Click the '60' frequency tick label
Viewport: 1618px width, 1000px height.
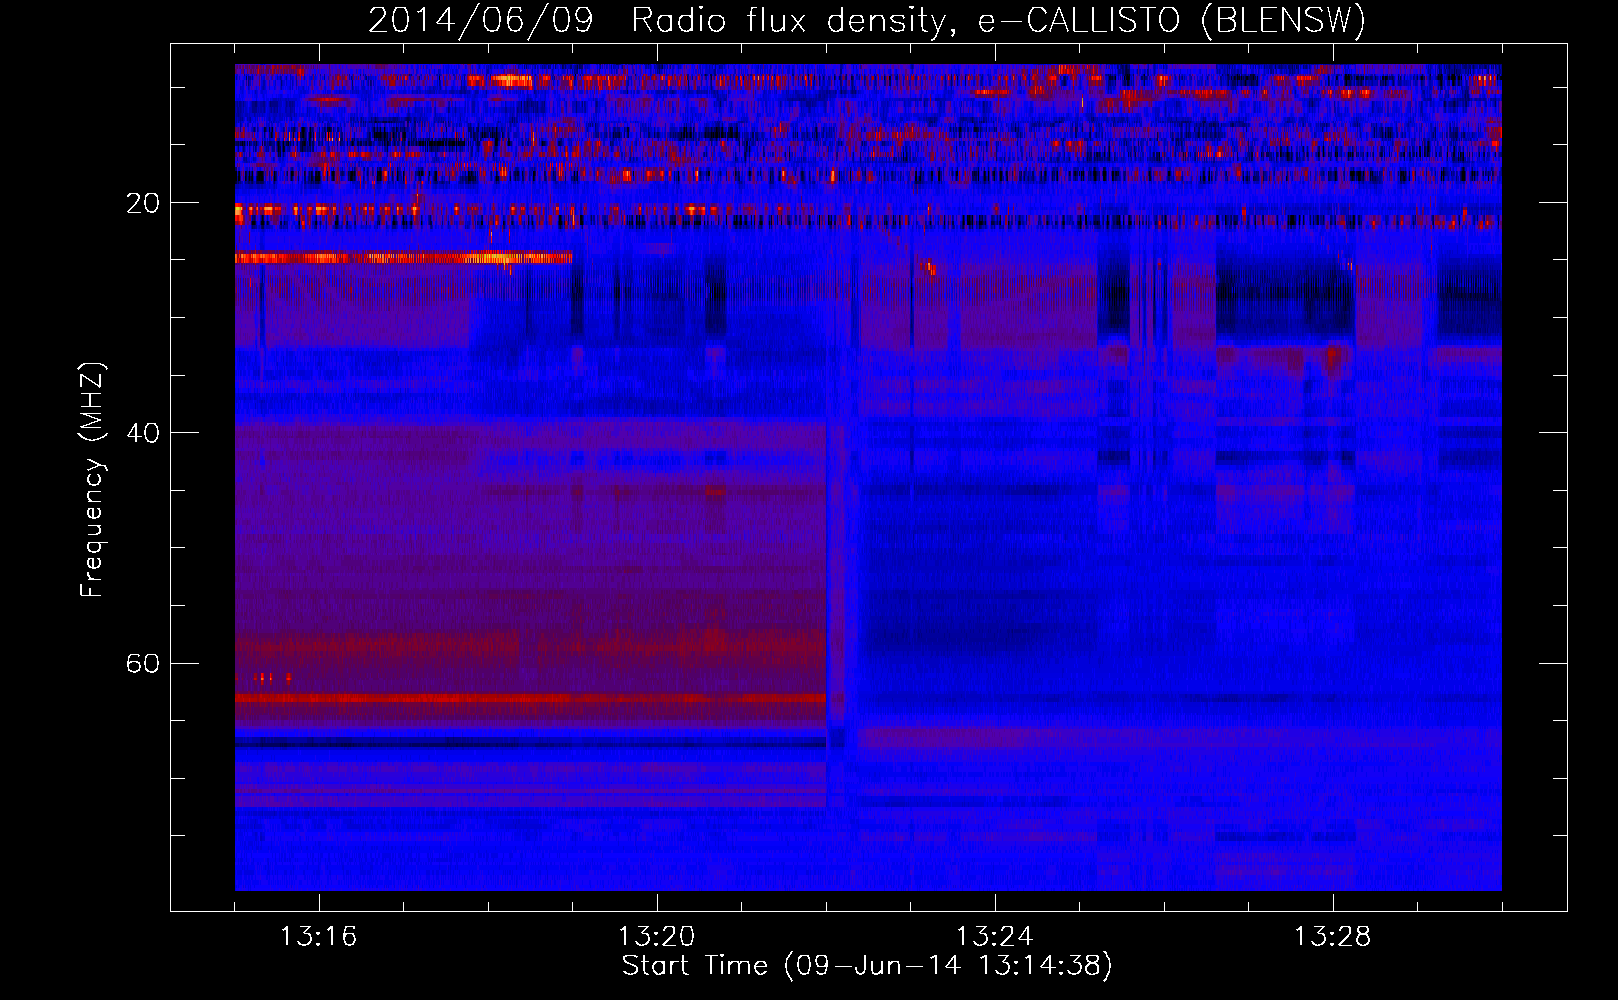click(x=142, y=663)
